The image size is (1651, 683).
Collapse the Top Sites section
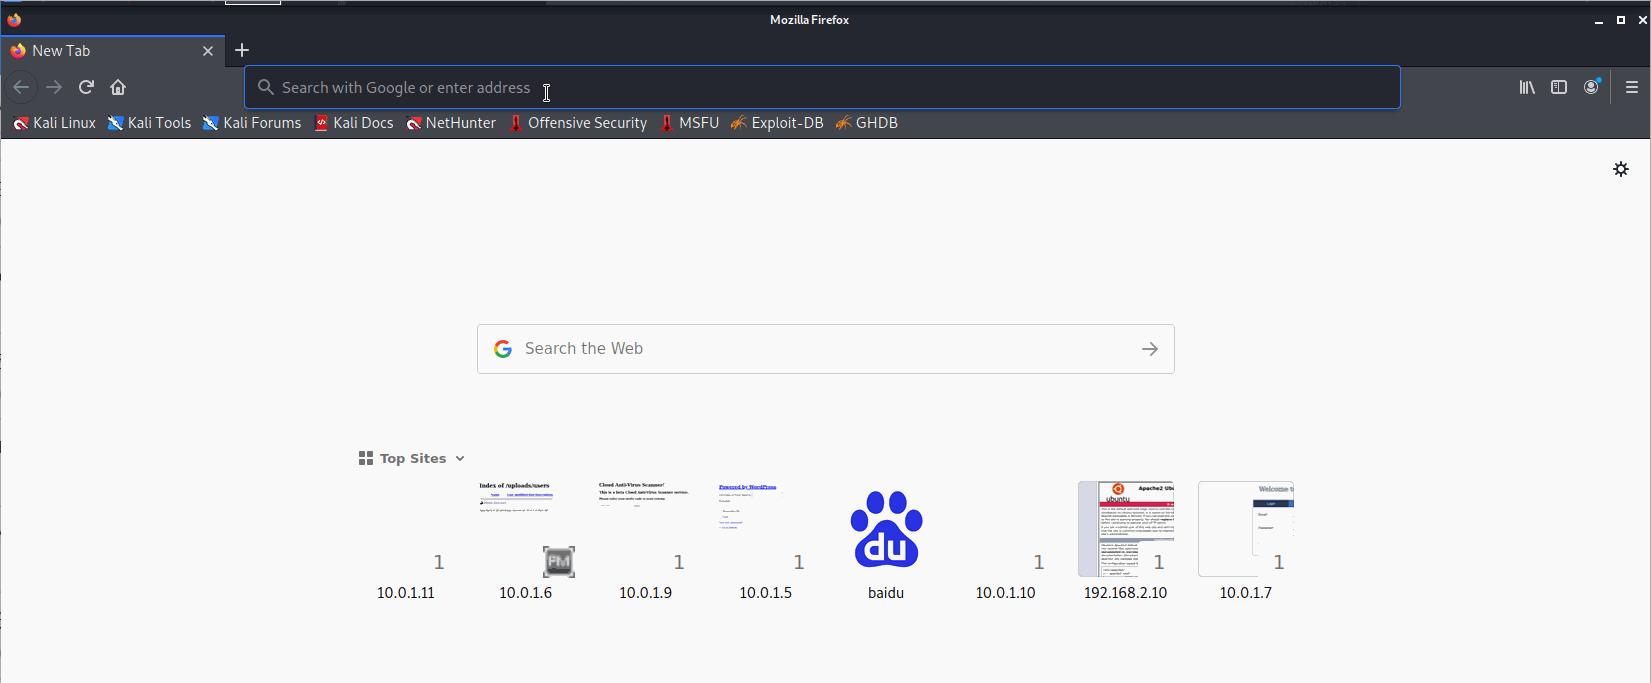point(412,458)
